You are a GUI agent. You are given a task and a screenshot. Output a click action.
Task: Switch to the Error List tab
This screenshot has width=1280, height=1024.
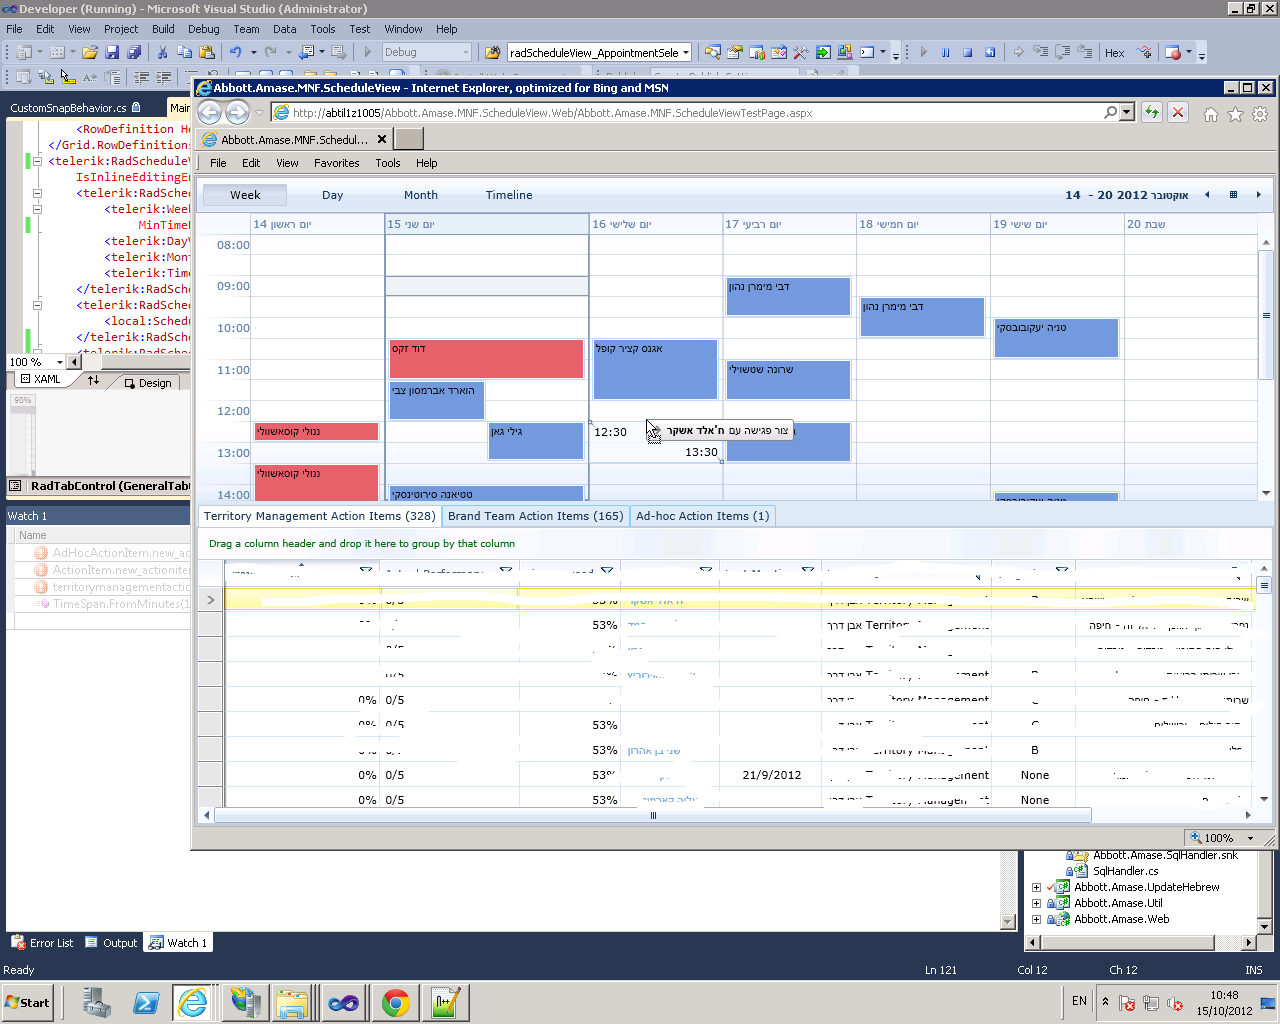(x=42, y=943)
